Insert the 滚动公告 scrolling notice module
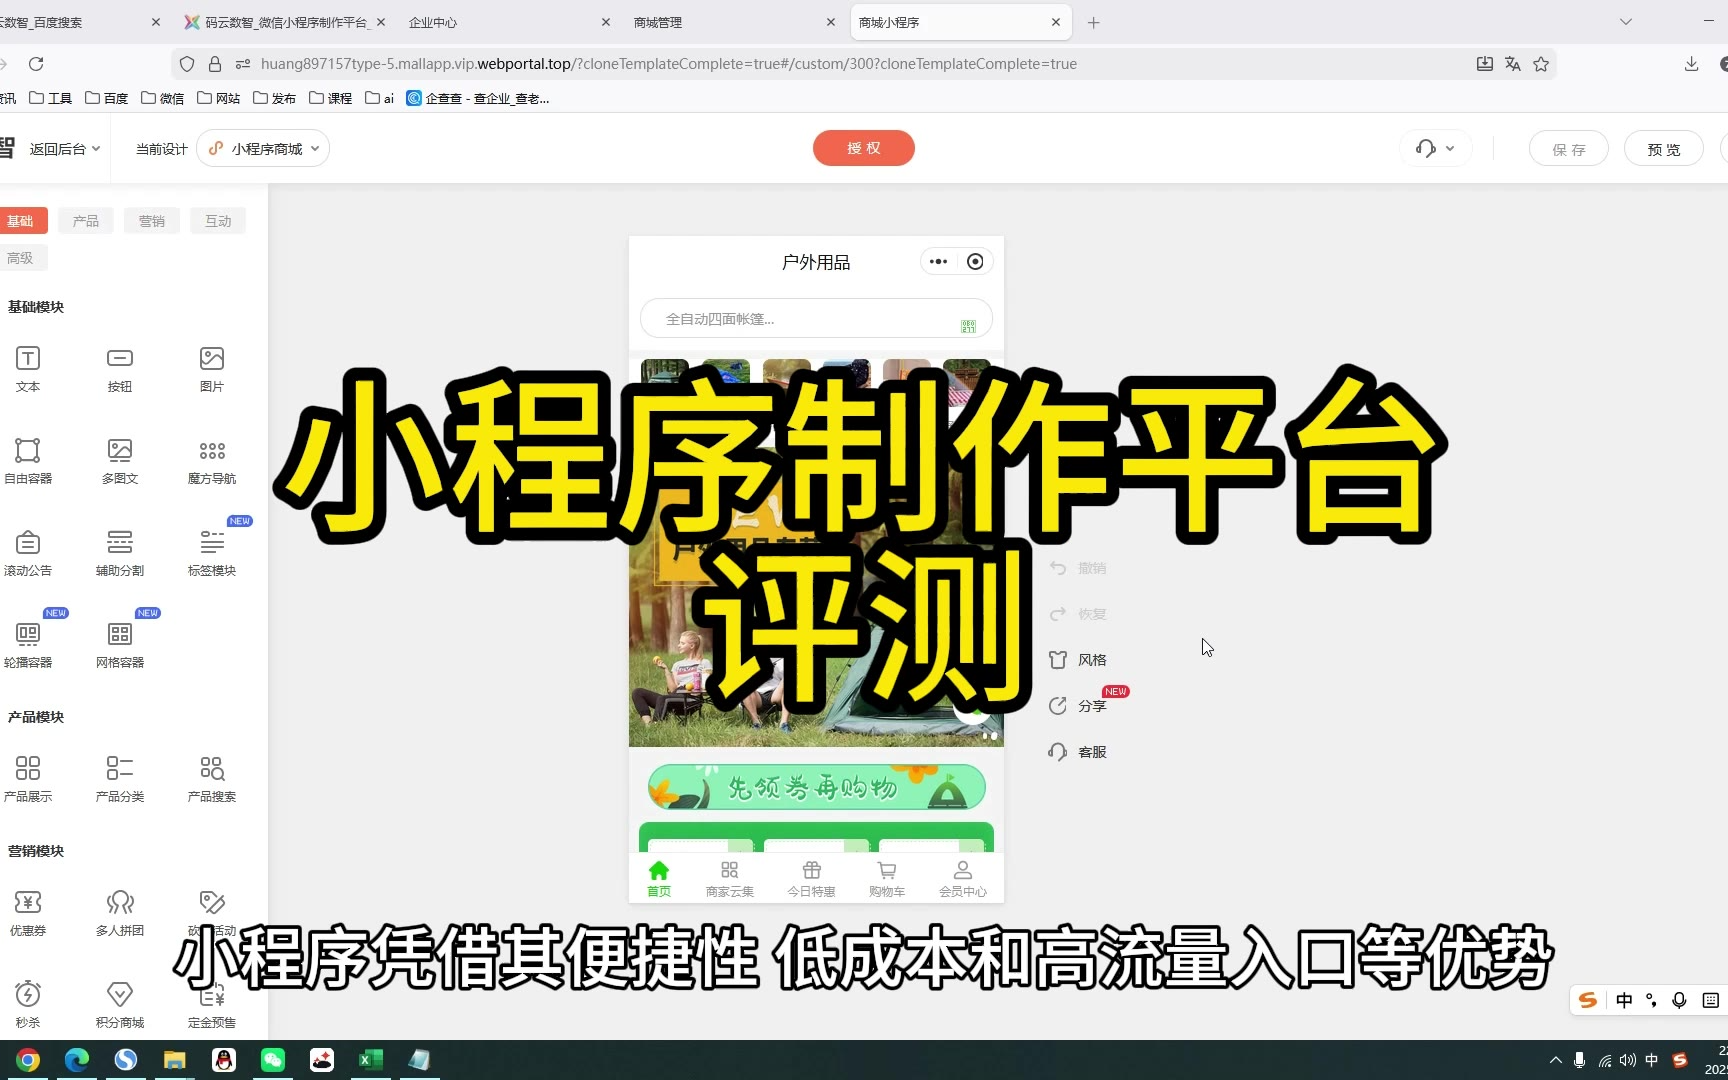The width and height of the screenshot is (1728, 1080). click(x=28, y=553)
